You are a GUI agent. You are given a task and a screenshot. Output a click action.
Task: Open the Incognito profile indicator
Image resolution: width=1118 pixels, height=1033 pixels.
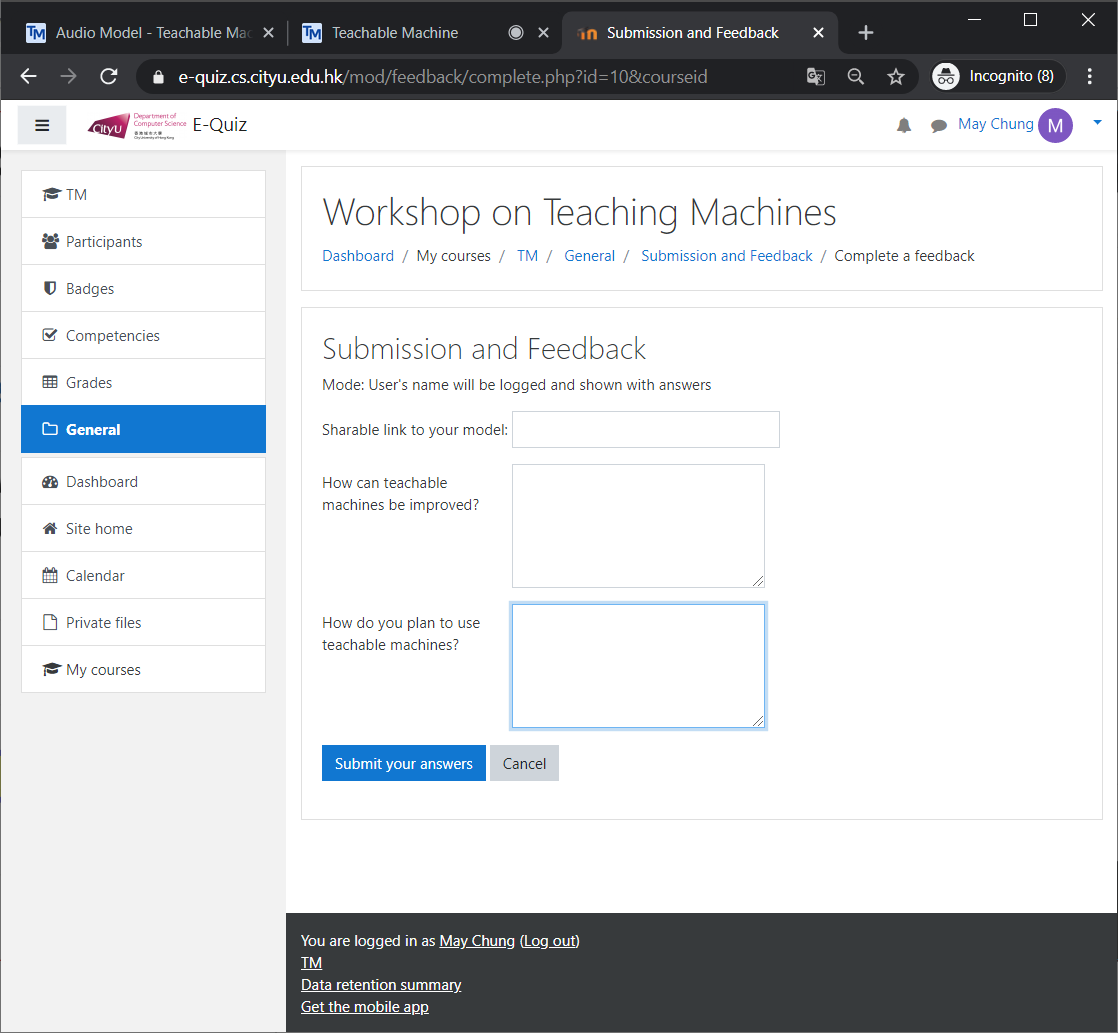tap(998, 76)
